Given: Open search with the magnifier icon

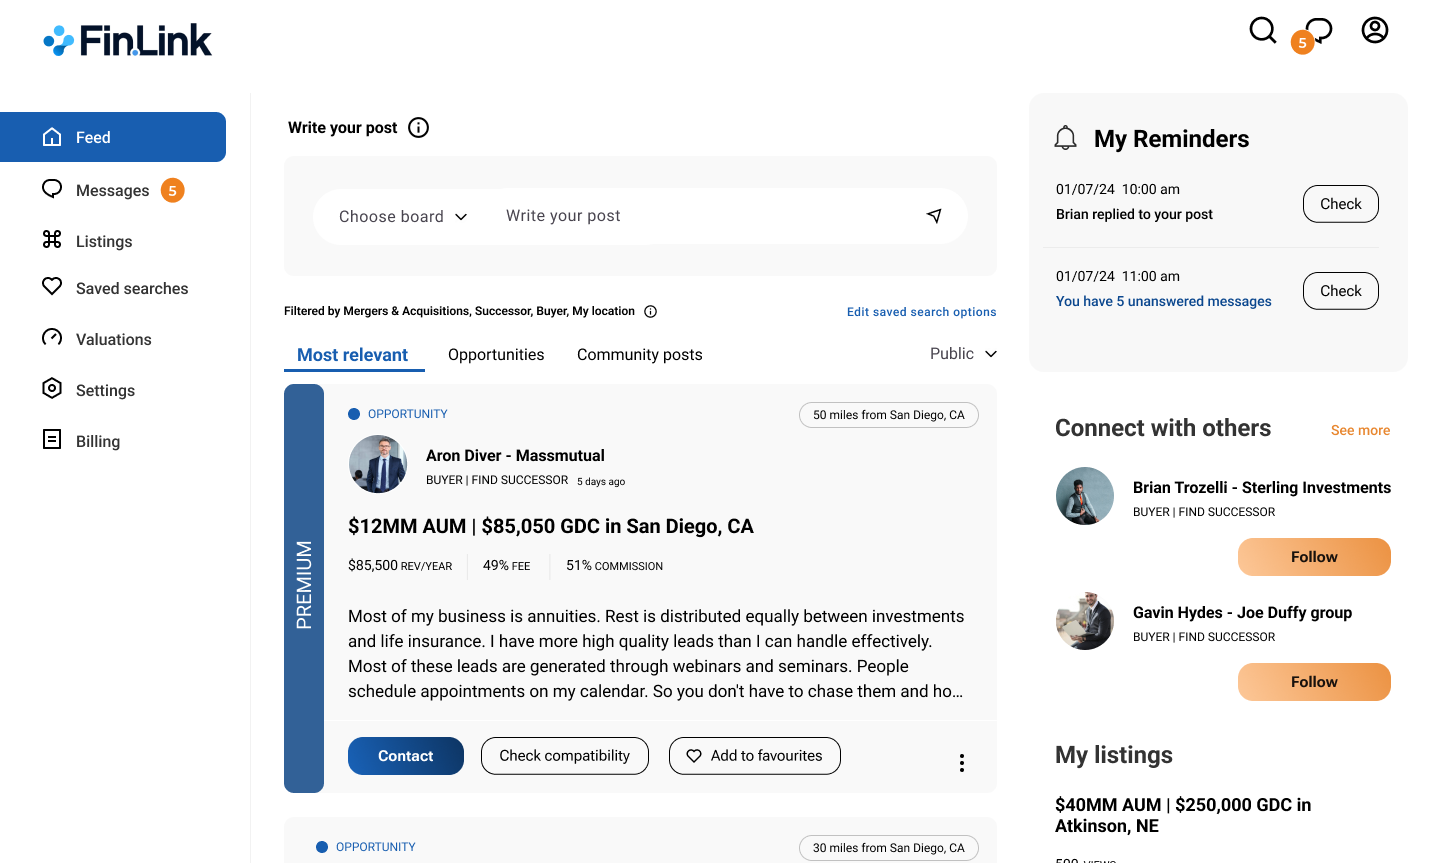Looking at the screenshot, I should click(x=1263, y=30).
